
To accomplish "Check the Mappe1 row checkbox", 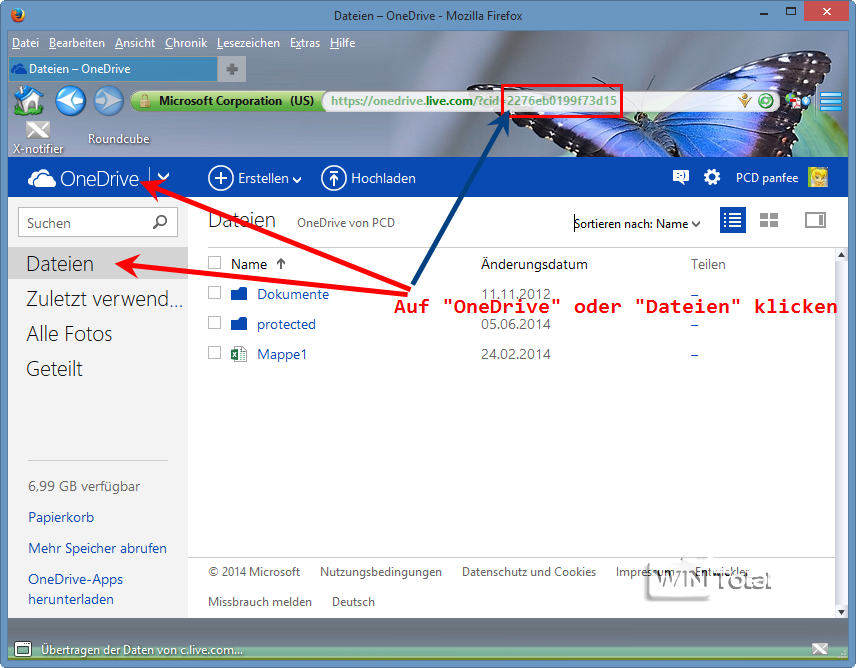I will [x=215, y=353].
